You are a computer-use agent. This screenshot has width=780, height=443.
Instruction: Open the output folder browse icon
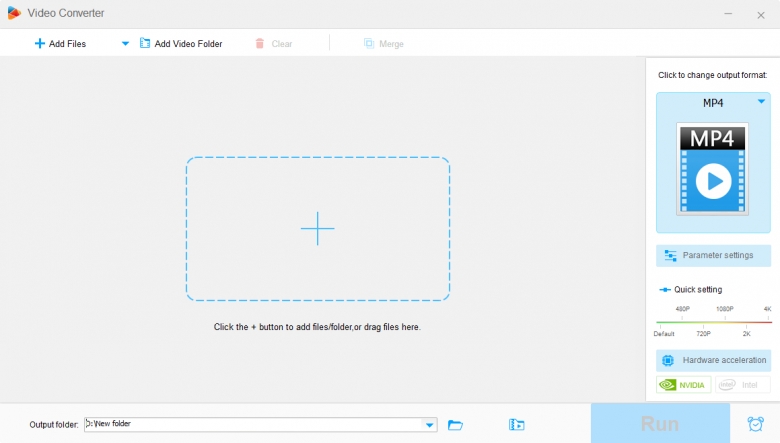point(456,425)
